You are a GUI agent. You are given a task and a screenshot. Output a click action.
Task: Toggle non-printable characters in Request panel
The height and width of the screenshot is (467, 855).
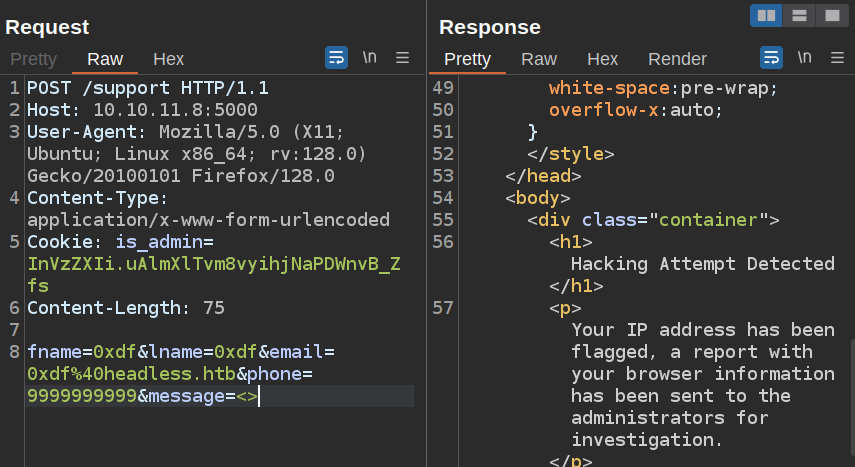370,58
